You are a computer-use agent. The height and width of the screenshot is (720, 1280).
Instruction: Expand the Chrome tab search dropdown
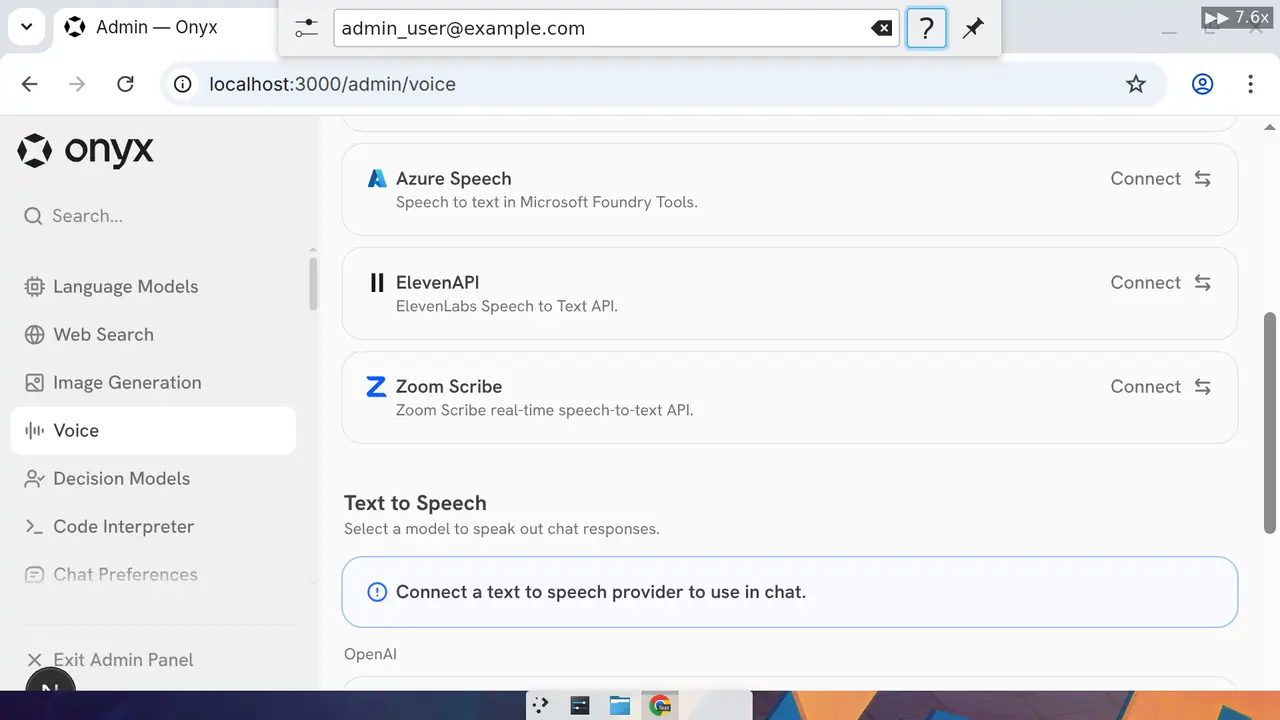pyautogui.click(x=26, y=27)
